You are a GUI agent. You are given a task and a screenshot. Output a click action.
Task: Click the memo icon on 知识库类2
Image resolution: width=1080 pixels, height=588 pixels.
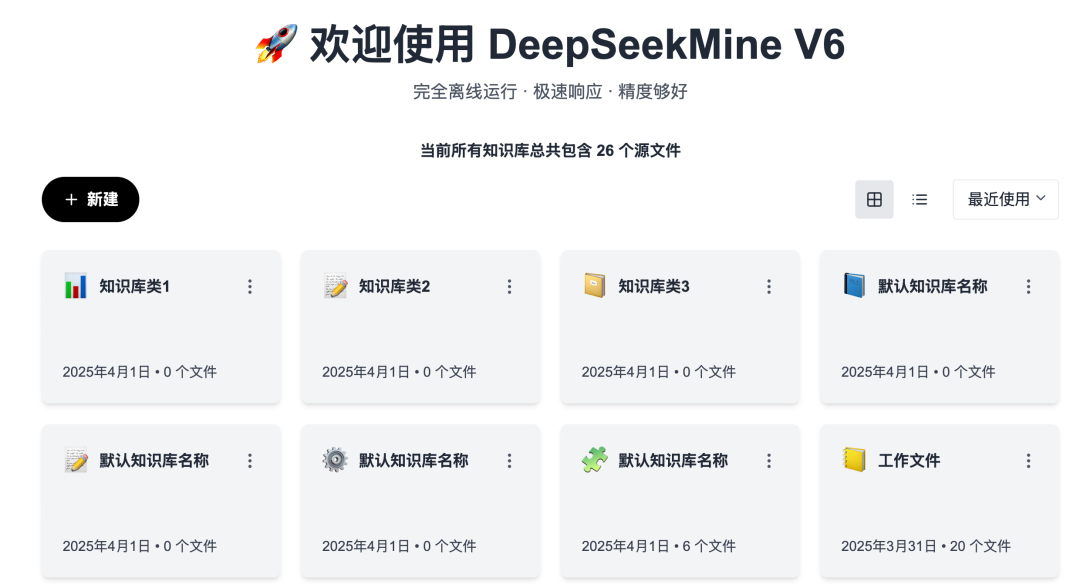335,286
